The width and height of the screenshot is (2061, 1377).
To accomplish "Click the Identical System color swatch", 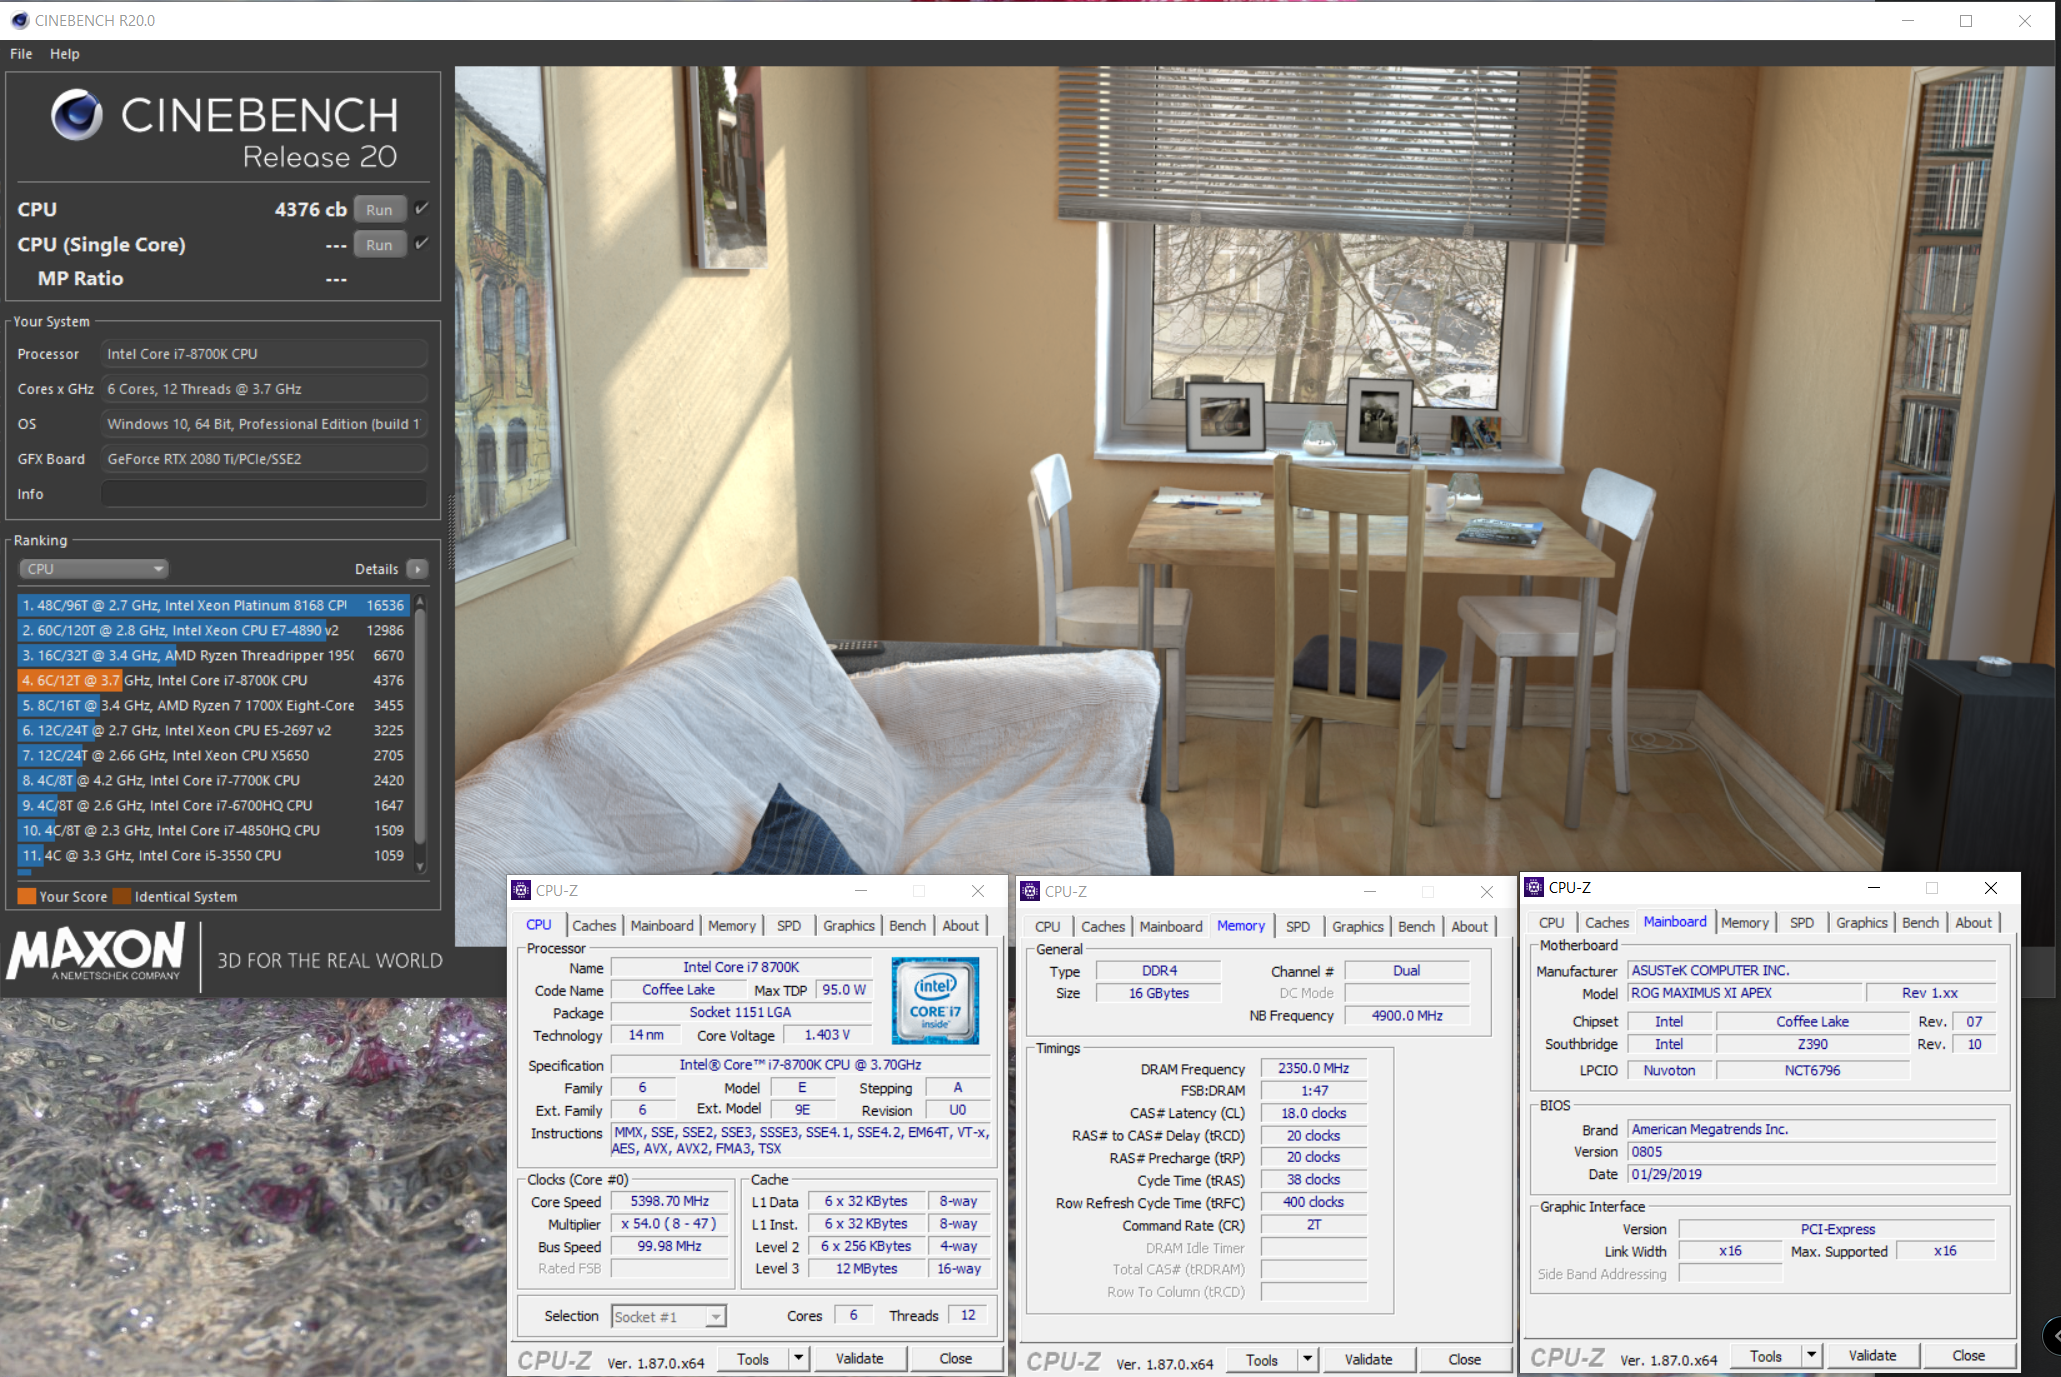I will pos(122,895).
